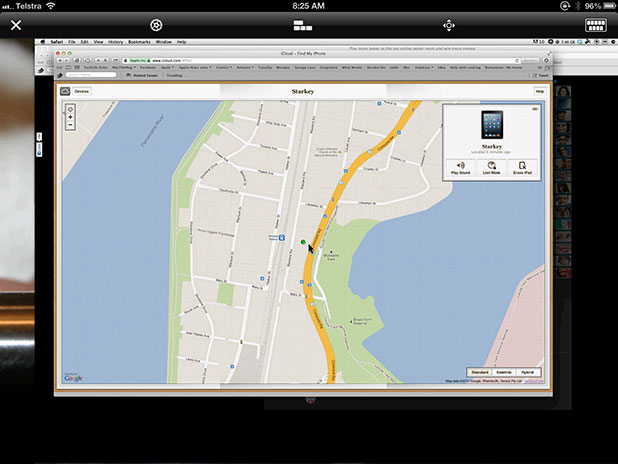Image resolution: width=618 pixels, height=464 pixels.
Task: Click the Safari reload button in address bar
Action: tap(517, 61)
